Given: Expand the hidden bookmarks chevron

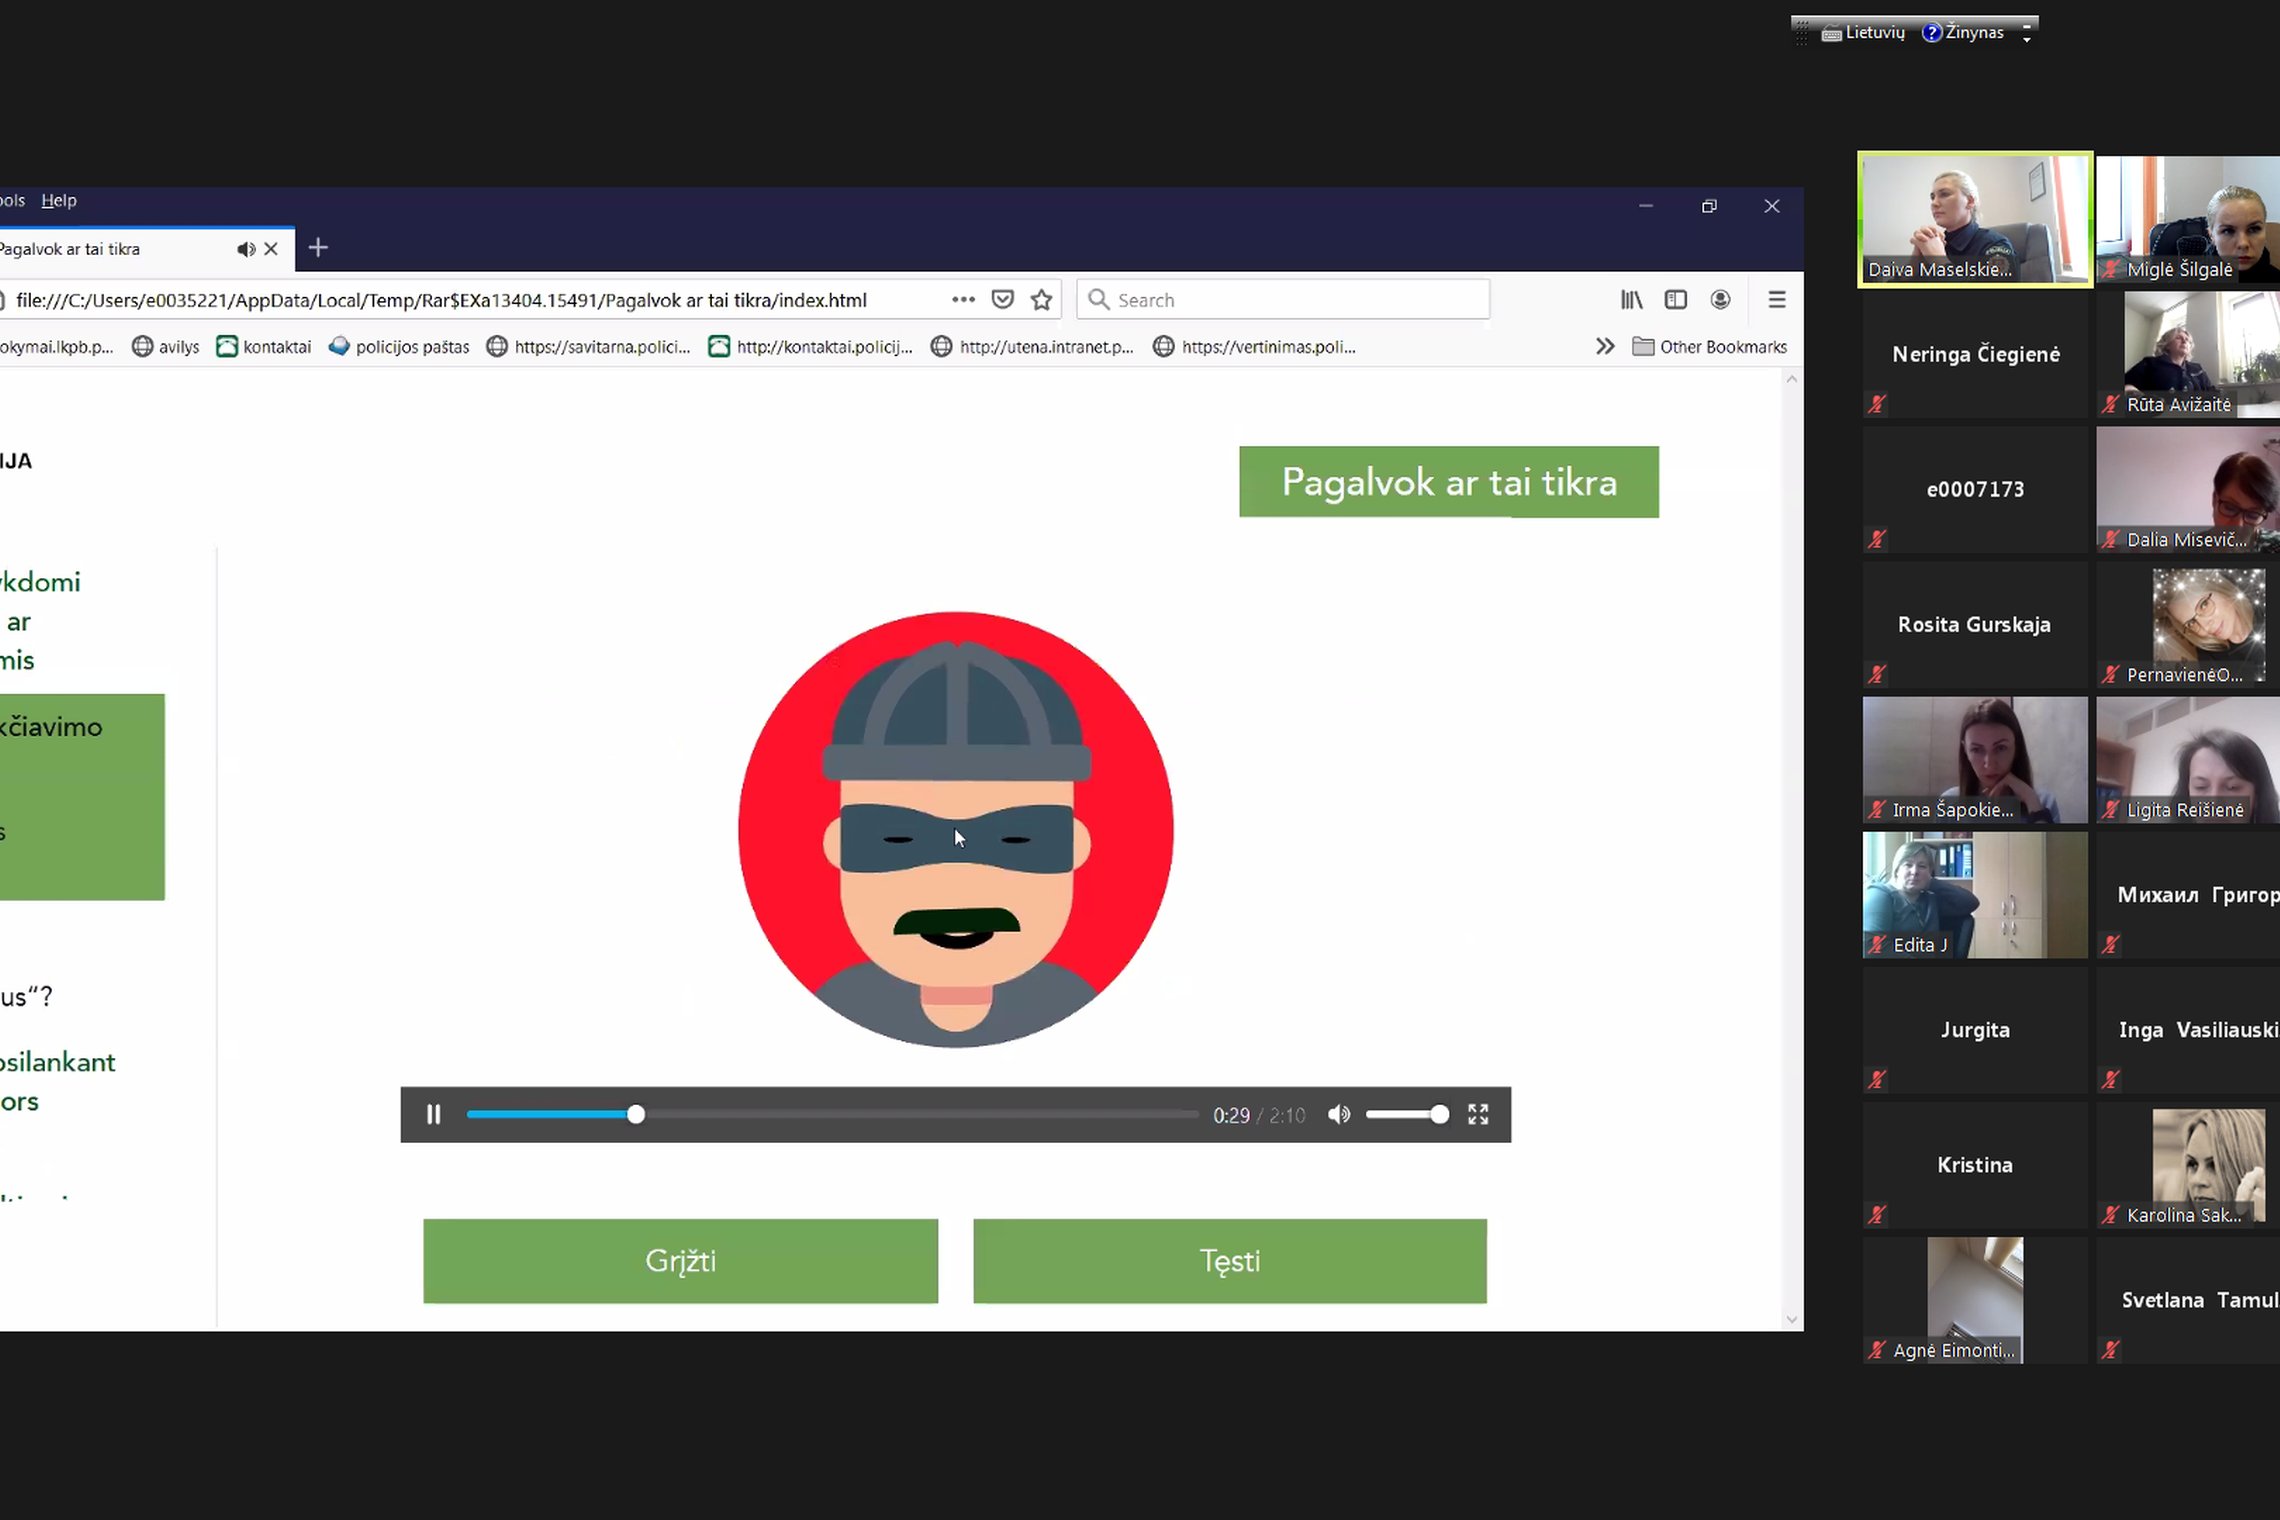Looking at the screenshot, I should pyautogui.click(x=1604, y=347).
